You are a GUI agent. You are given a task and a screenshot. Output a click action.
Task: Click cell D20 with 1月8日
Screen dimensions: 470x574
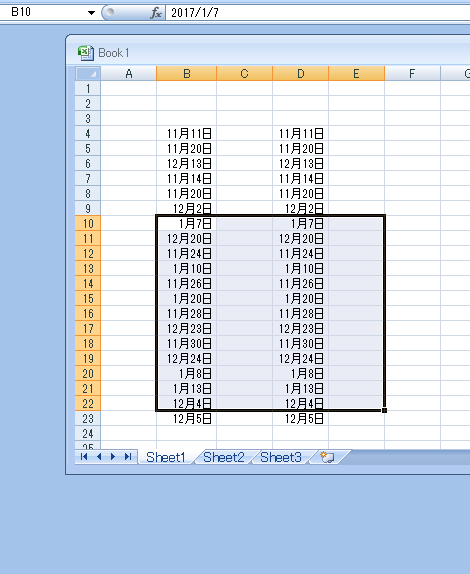click(301, 374)
